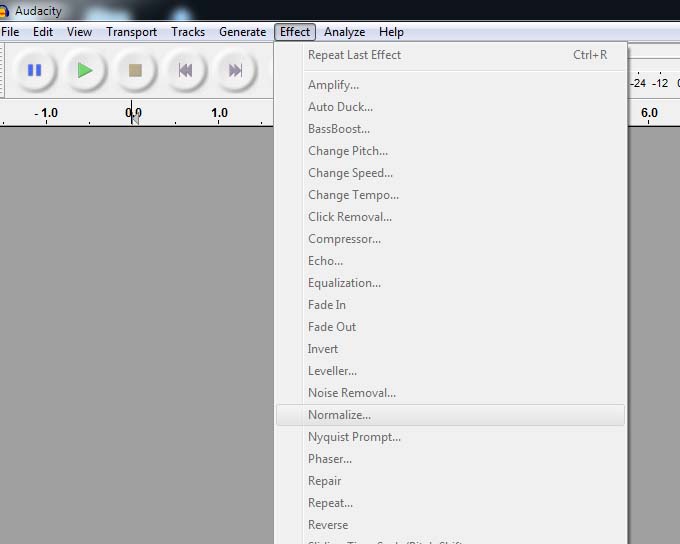This screenshot has height=544, width=680.
Task: Pick Change Tempo... effect
Action: 451,195
